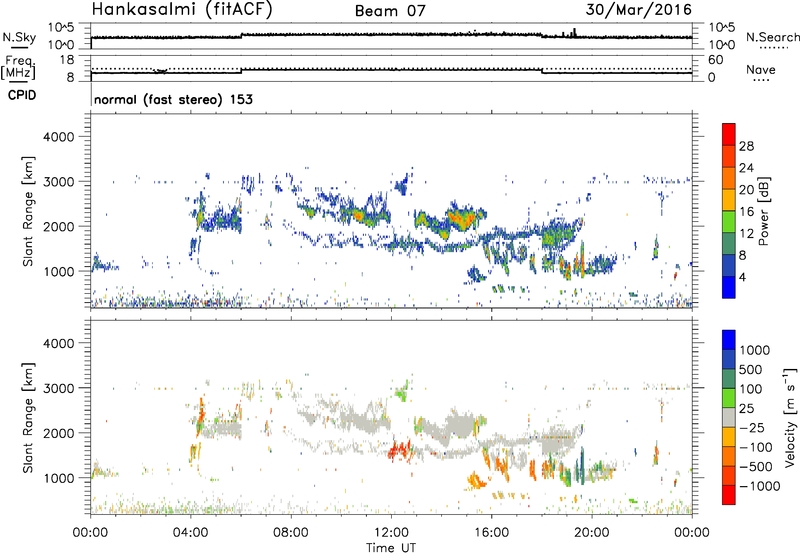Click the 'Nave' legend label
The image size is (800, 554).
[x=761, y=70]
